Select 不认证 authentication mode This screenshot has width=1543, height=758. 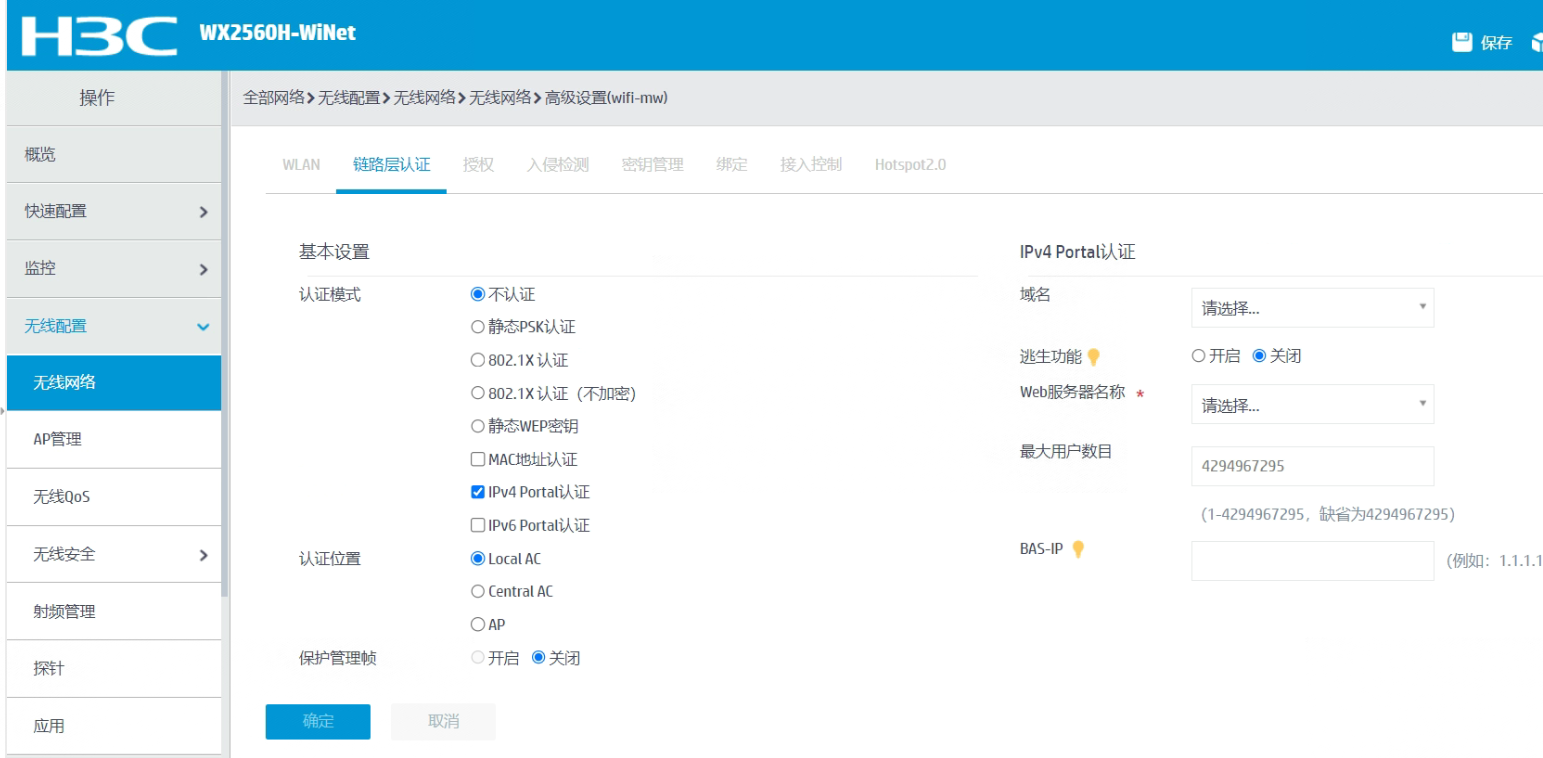477,295
